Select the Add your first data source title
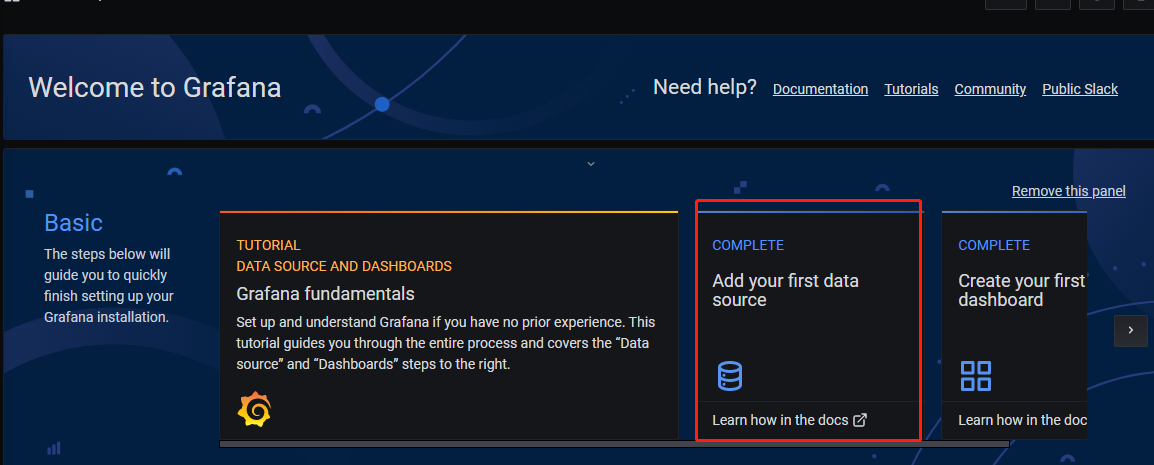1154x465 pixels. (x=785, y=291)
